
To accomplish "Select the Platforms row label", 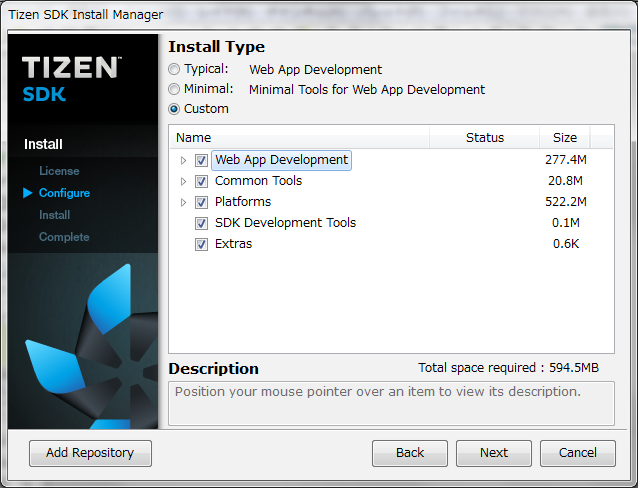I will coord(243,202).
